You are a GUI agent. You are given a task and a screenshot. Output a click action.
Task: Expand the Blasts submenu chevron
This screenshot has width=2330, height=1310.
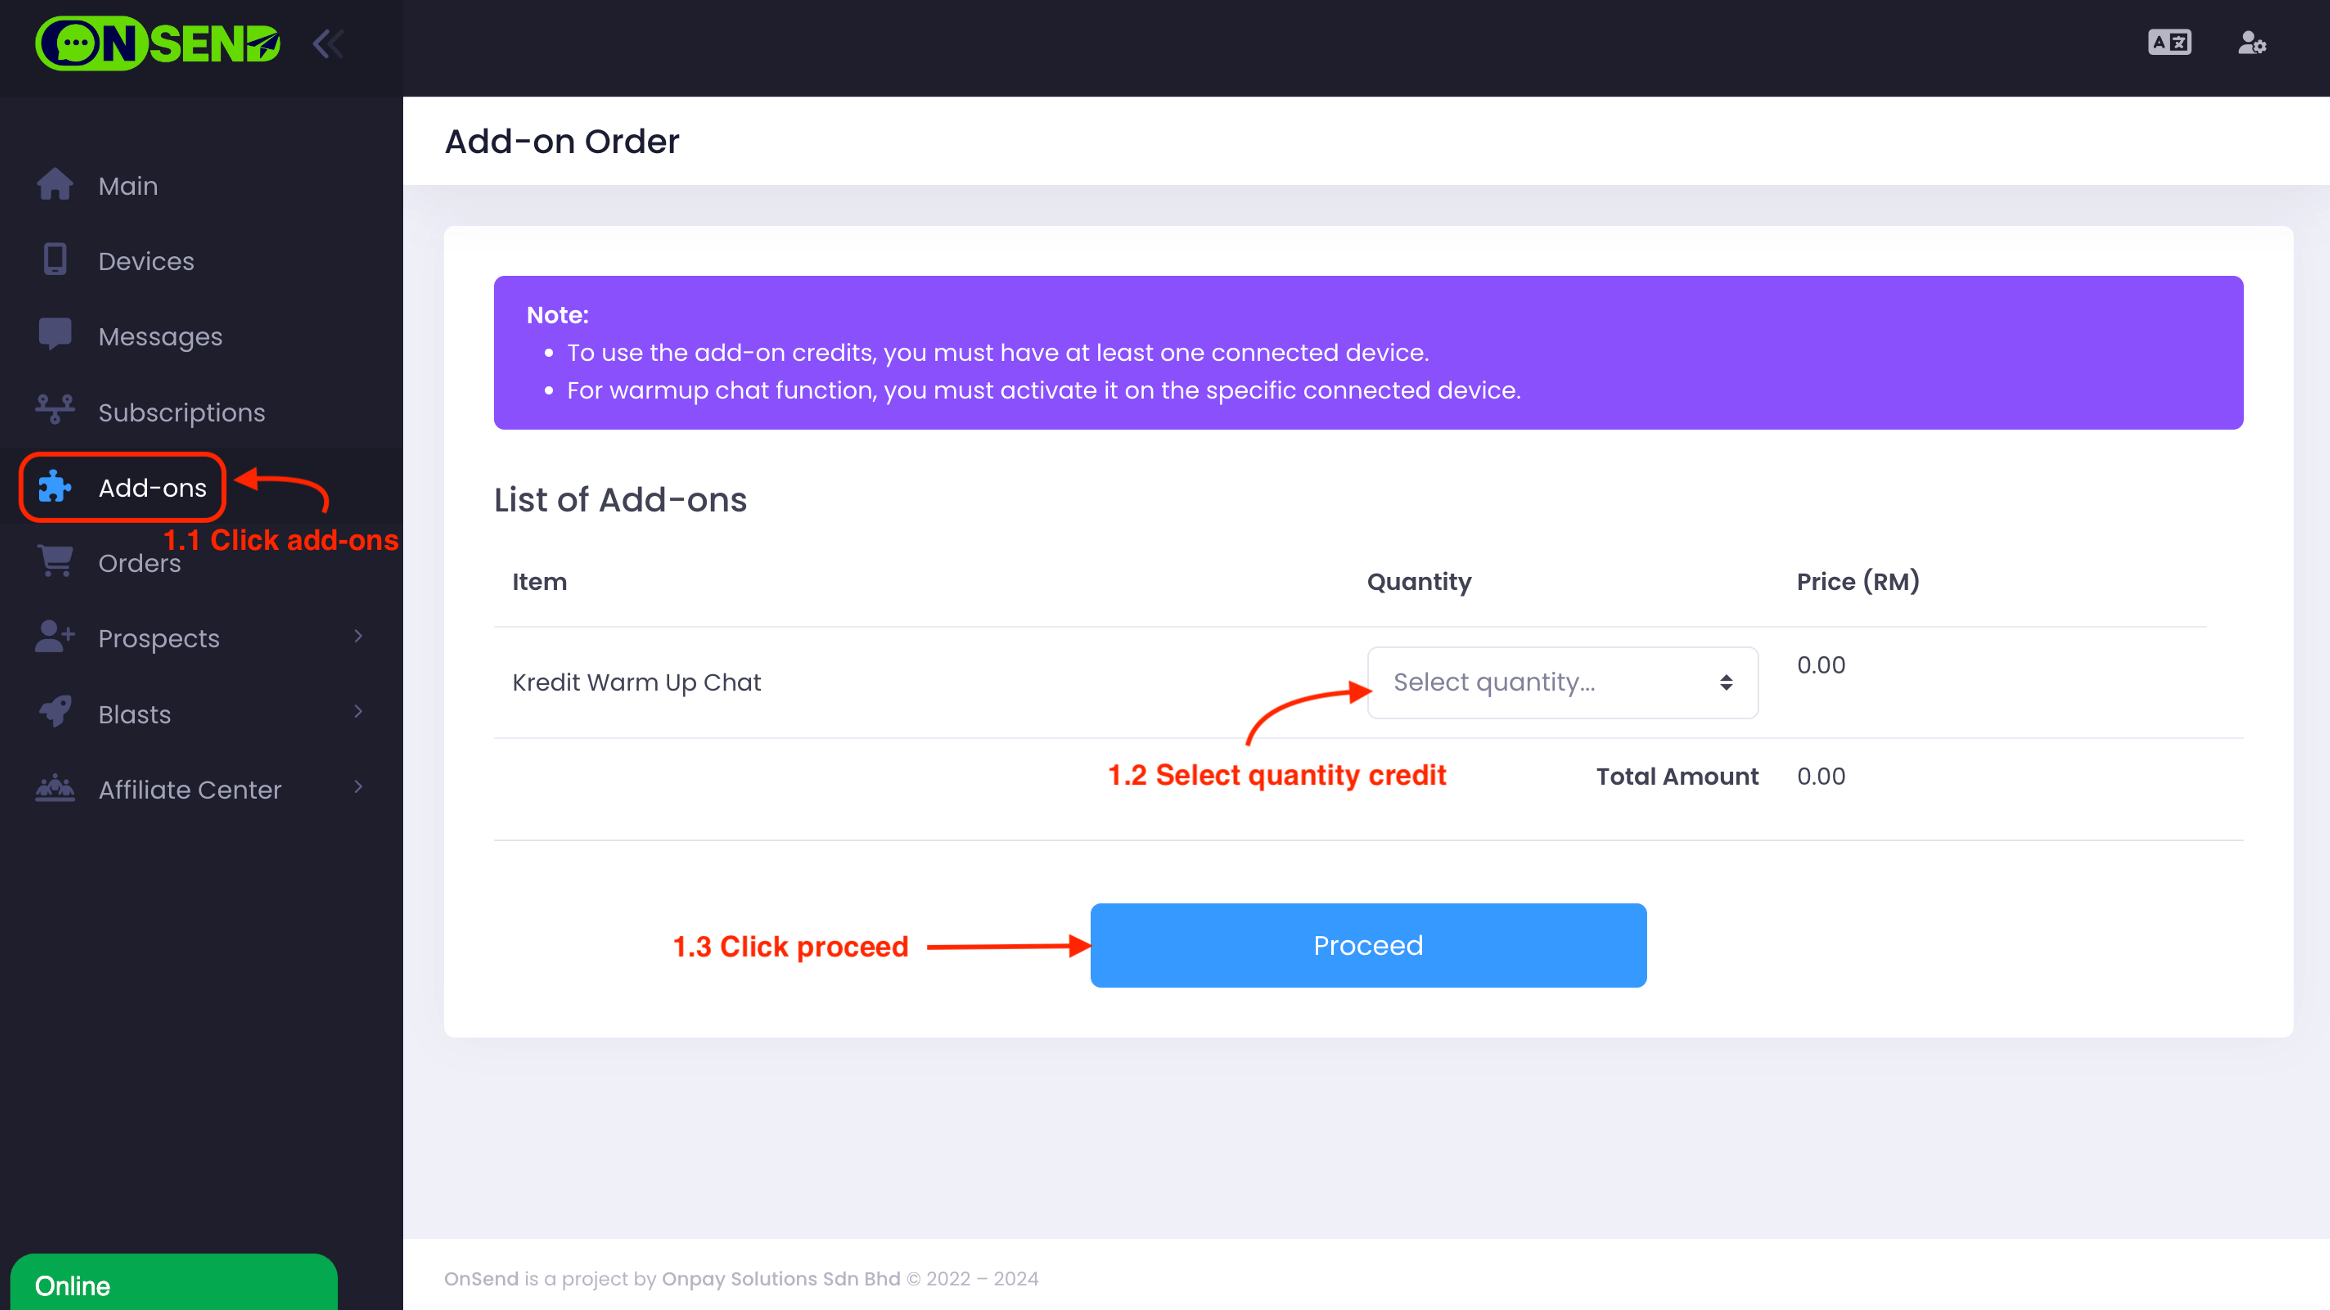(x=358, y=712)
